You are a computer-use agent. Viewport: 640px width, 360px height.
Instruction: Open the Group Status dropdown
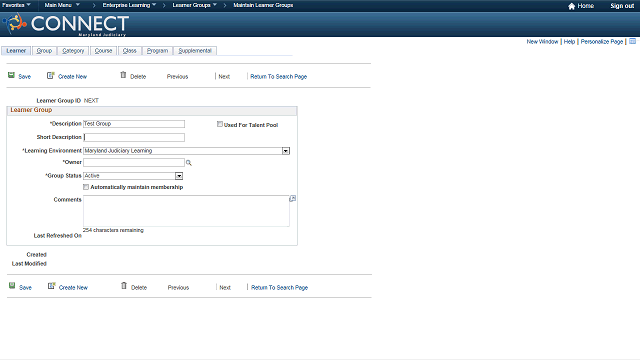179,176
